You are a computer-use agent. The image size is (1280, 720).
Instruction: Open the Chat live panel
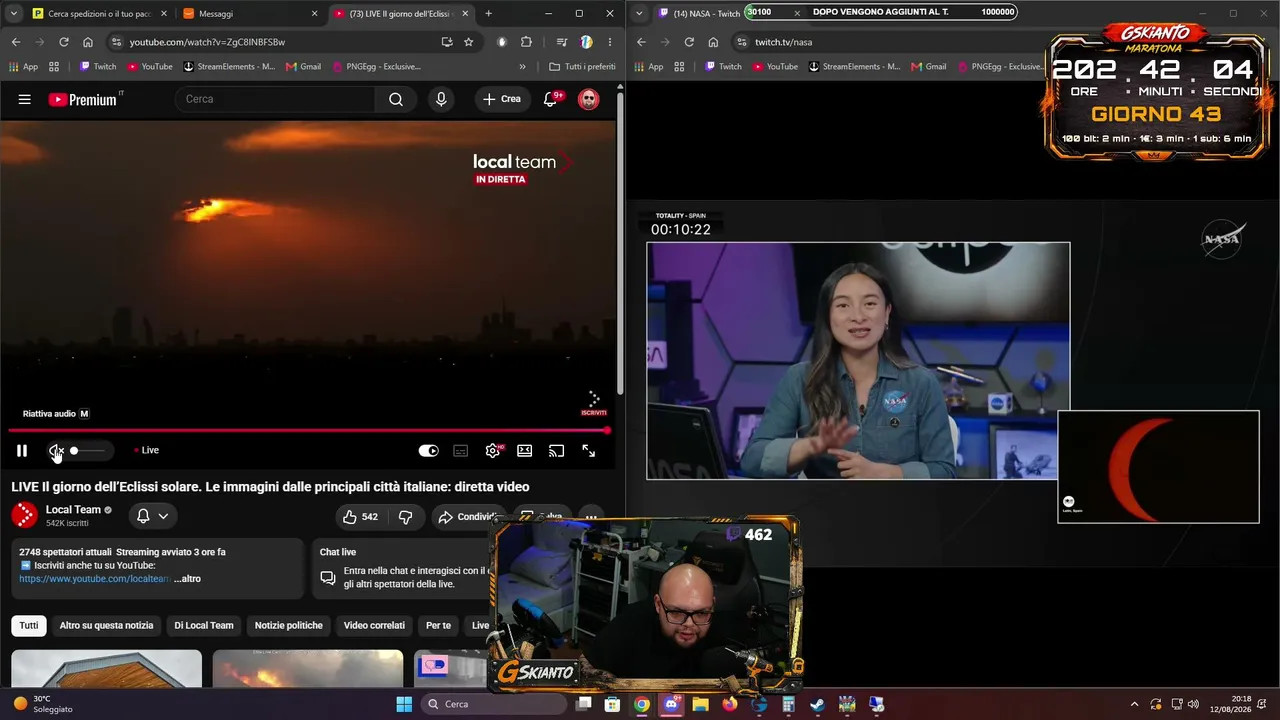400,568
